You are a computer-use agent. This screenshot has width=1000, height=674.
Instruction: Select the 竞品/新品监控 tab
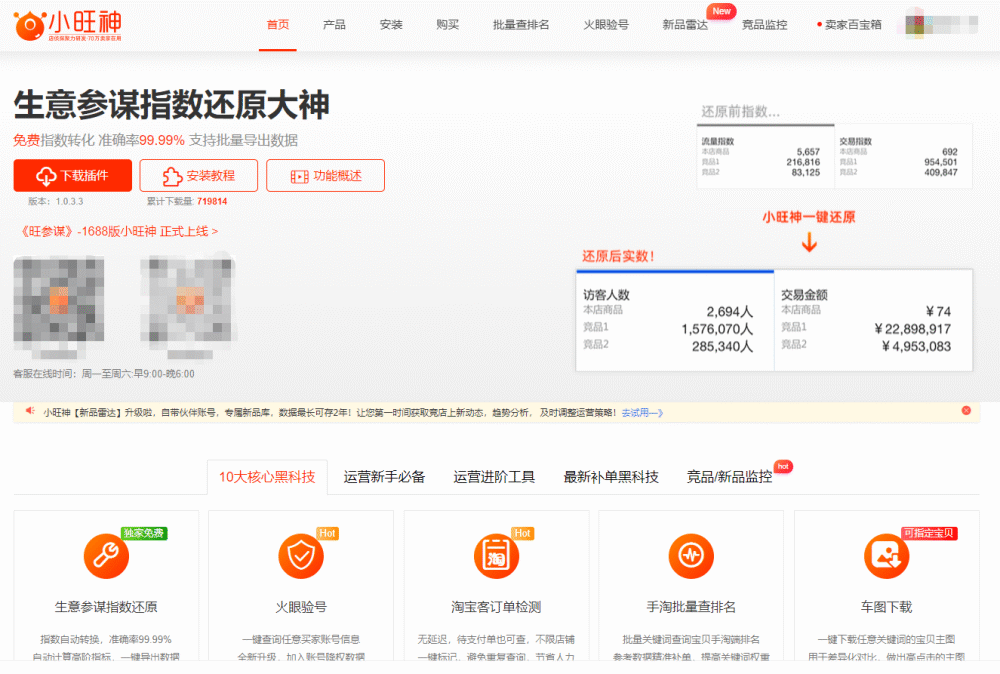[729, 477]
